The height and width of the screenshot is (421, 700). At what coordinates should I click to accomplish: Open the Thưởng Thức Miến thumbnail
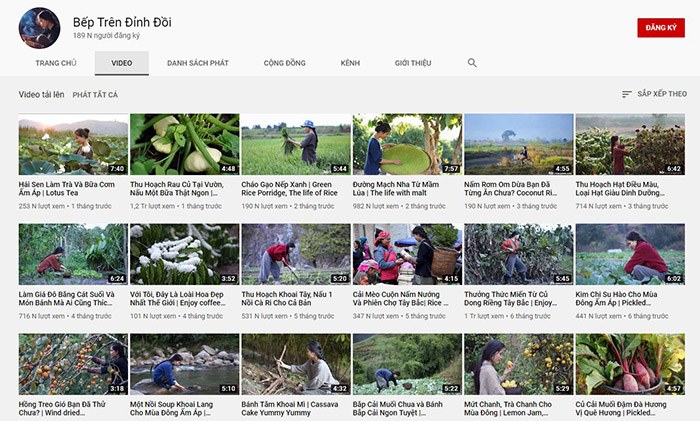coord(519,254)
